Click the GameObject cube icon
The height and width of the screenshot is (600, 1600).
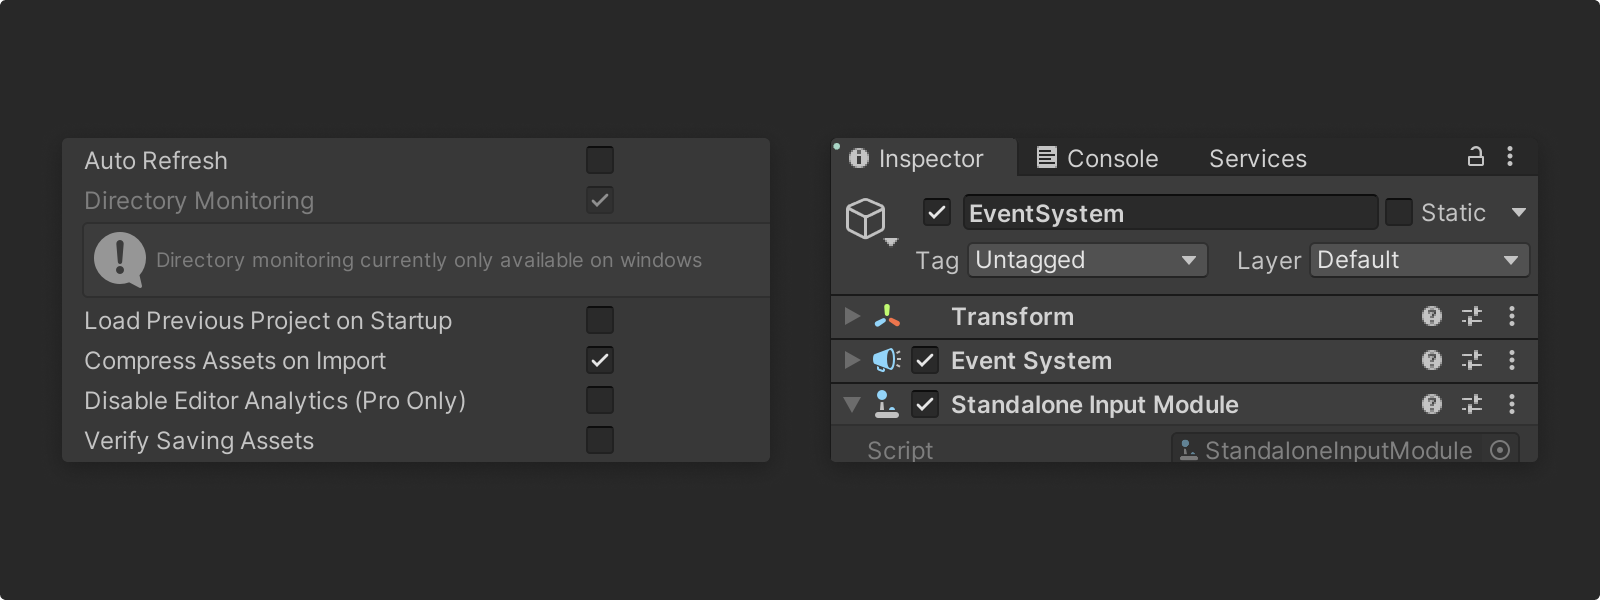[x=866, y=217]
